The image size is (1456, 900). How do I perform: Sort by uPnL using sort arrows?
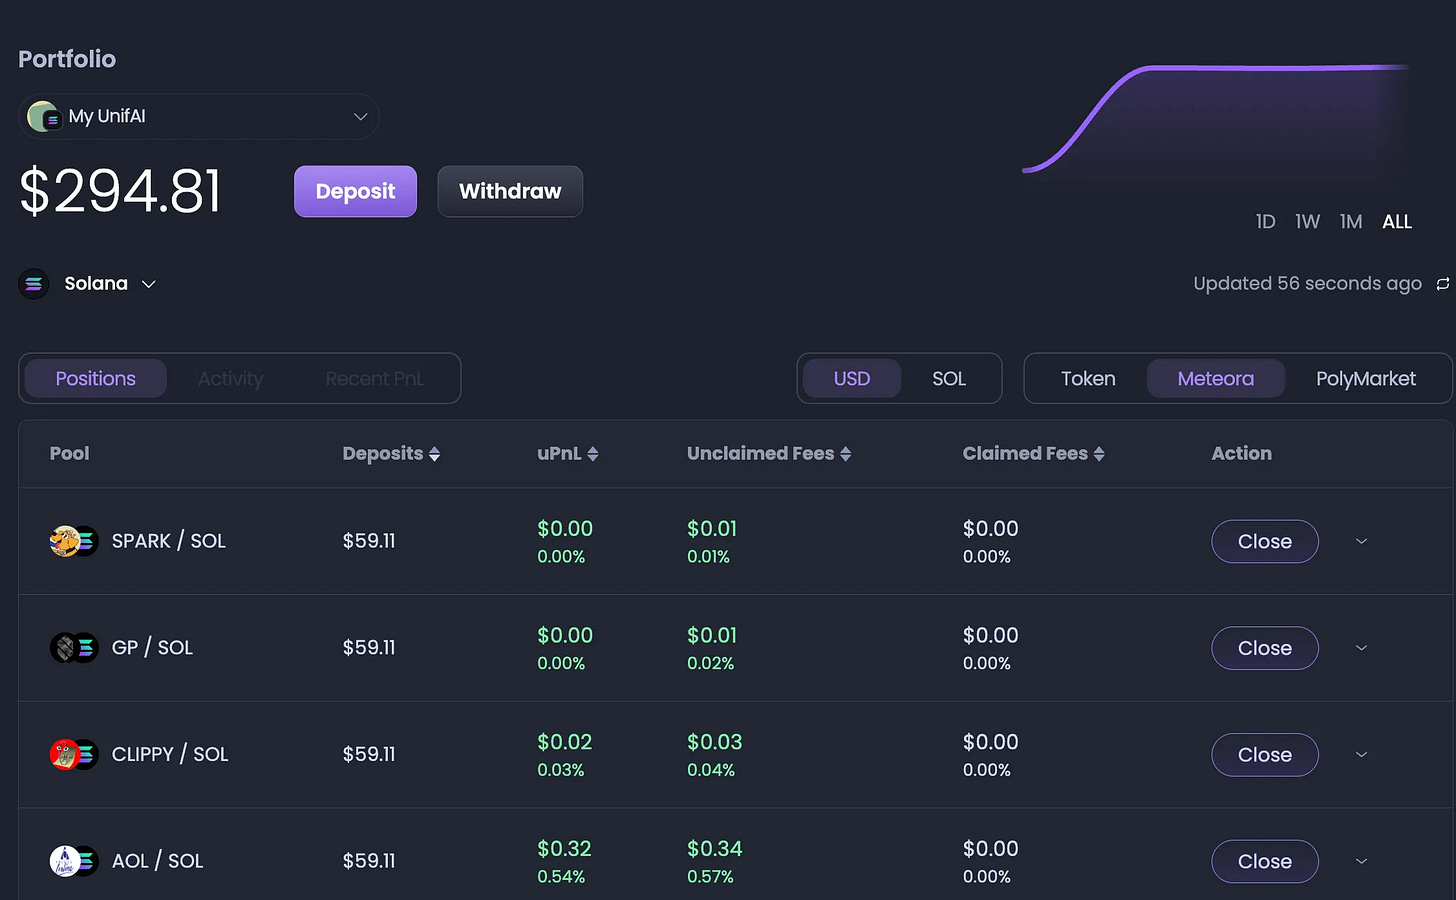[x=592, y=454]
